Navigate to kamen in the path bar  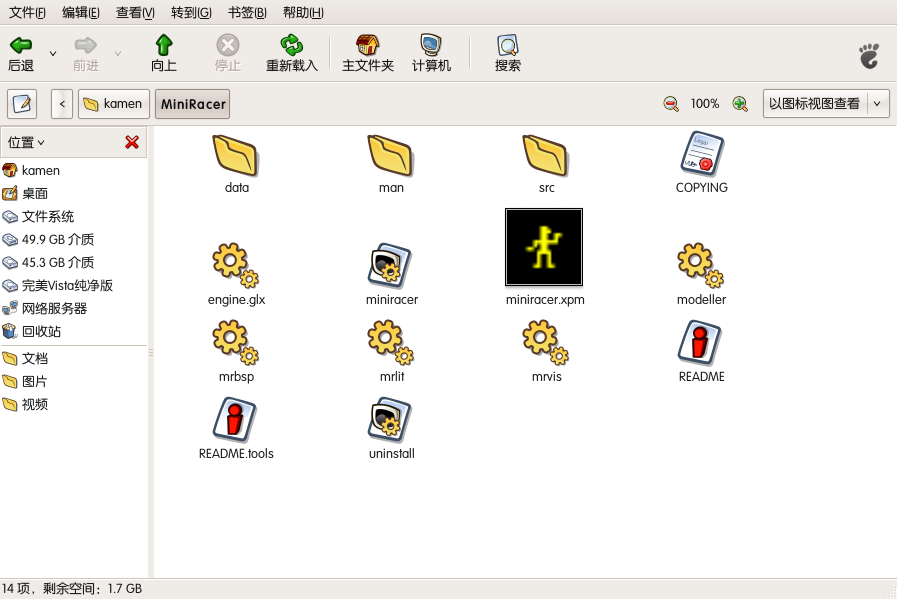(x=114, y=104)
